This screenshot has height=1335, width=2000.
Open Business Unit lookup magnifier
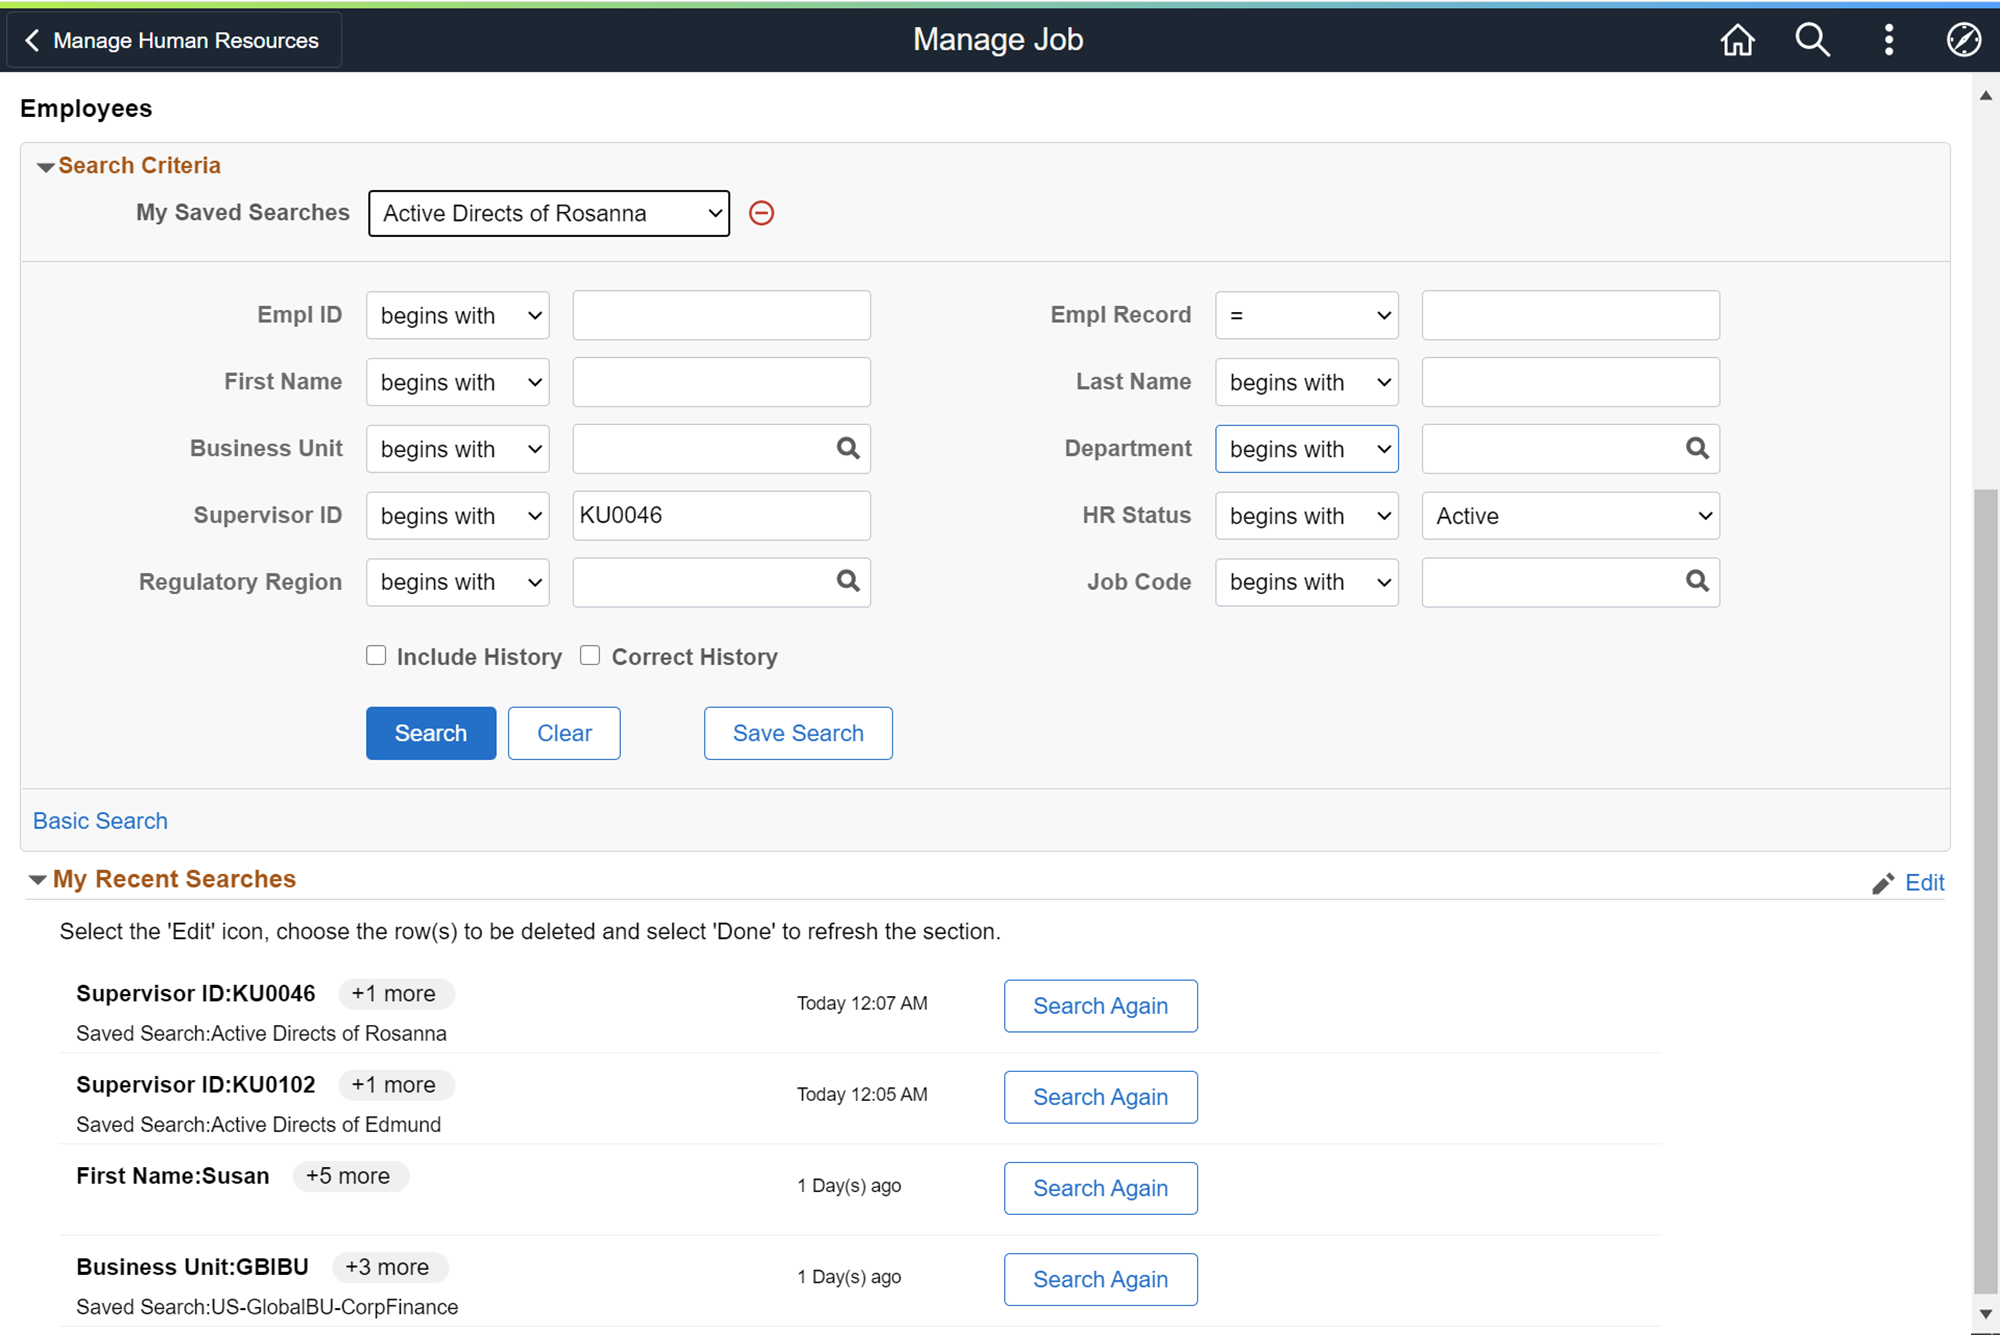(848, 448)
